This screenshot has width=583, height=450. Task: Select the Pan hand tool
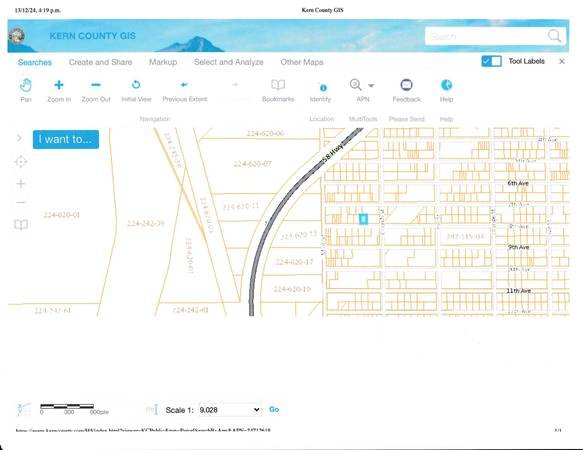(26, 86)
